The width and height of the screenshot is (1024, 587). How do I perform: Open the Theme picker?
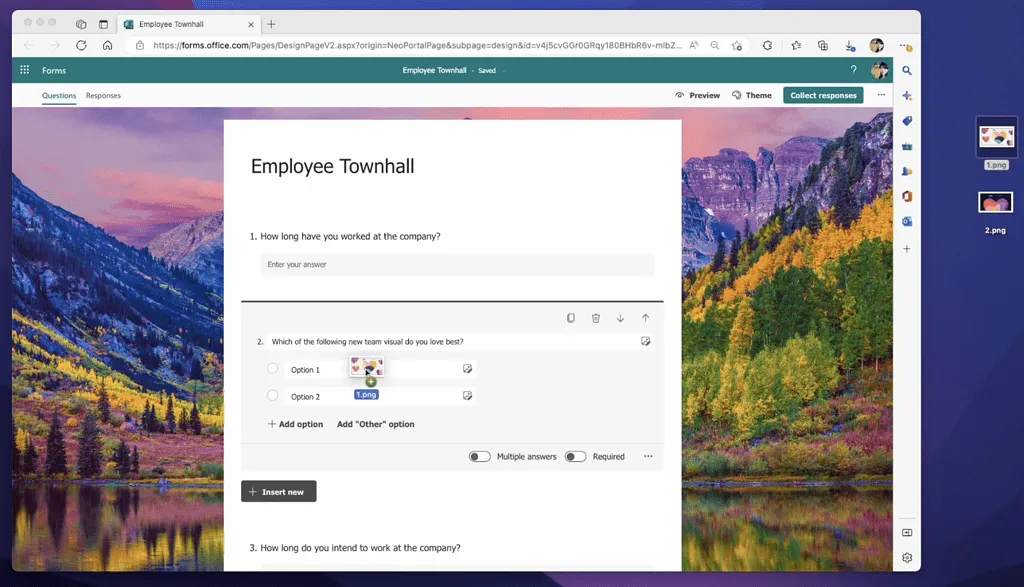(x=752, y=95)
